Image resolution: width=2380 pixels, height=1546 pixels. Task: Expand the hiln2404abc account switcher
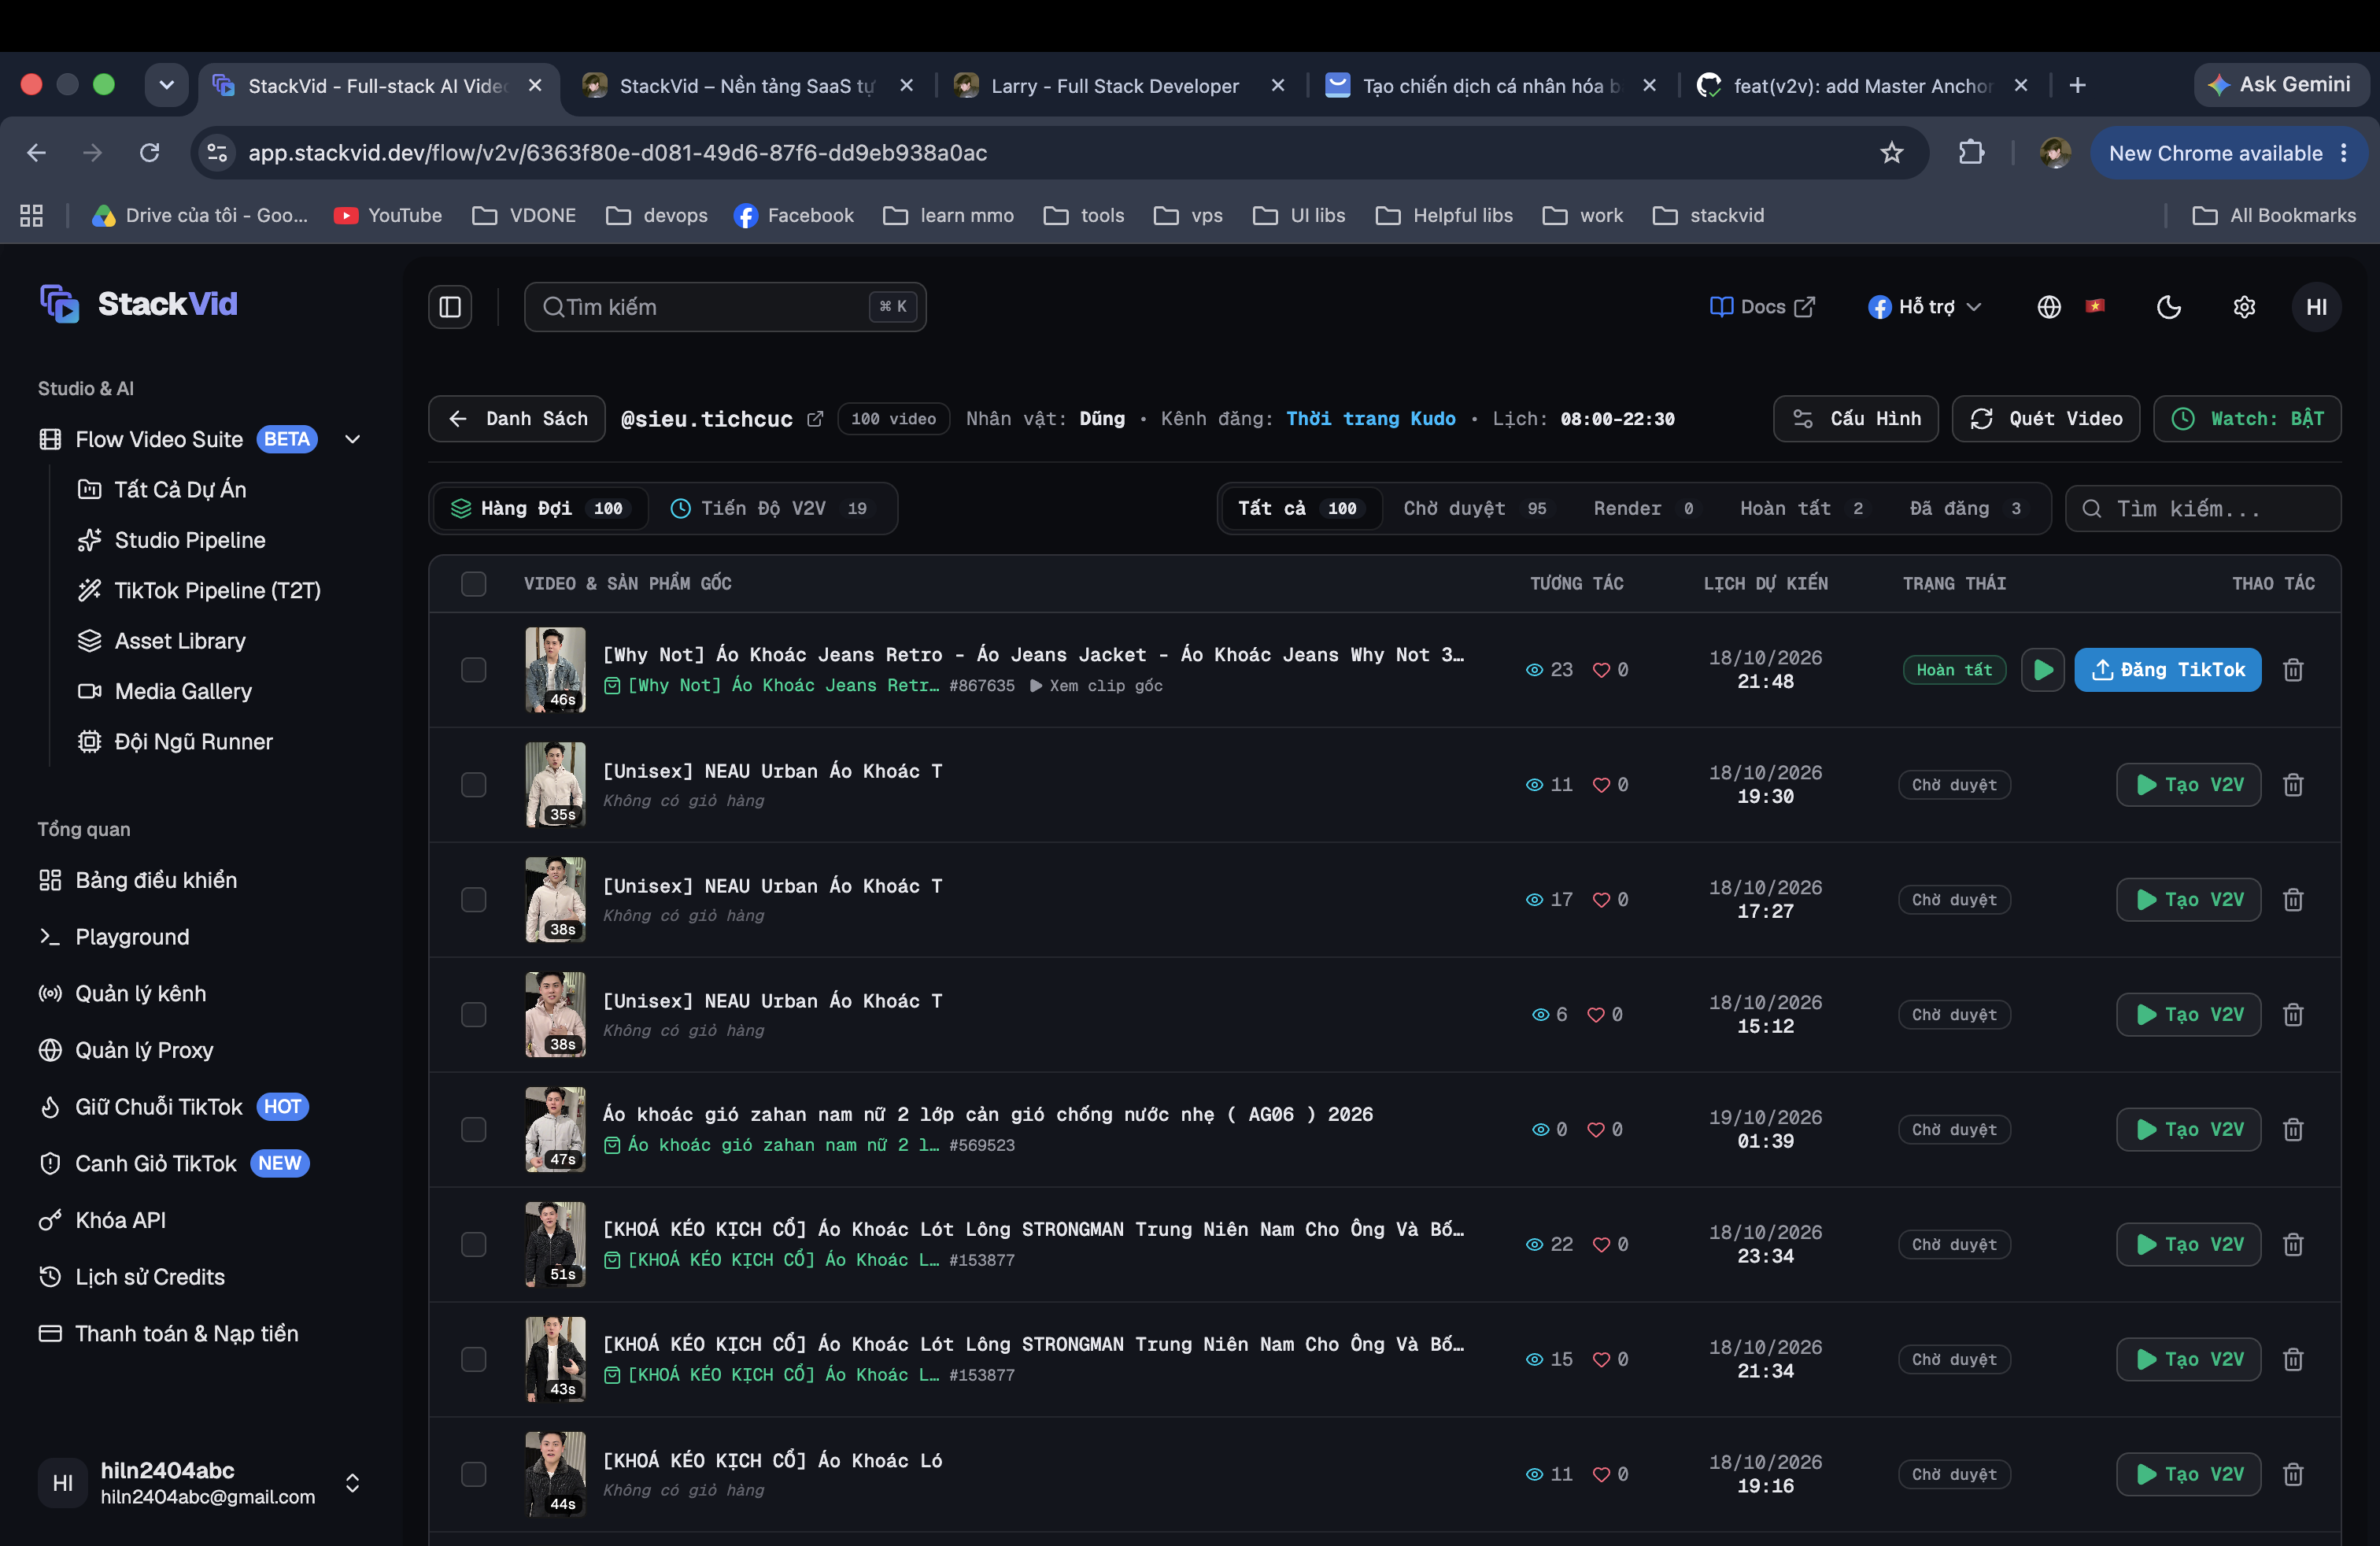tap(352, 1483)
